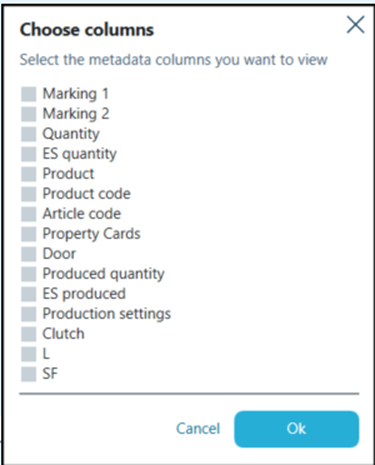Toggle the SF column checkbox
375x465 pixels.
(29, 374)
